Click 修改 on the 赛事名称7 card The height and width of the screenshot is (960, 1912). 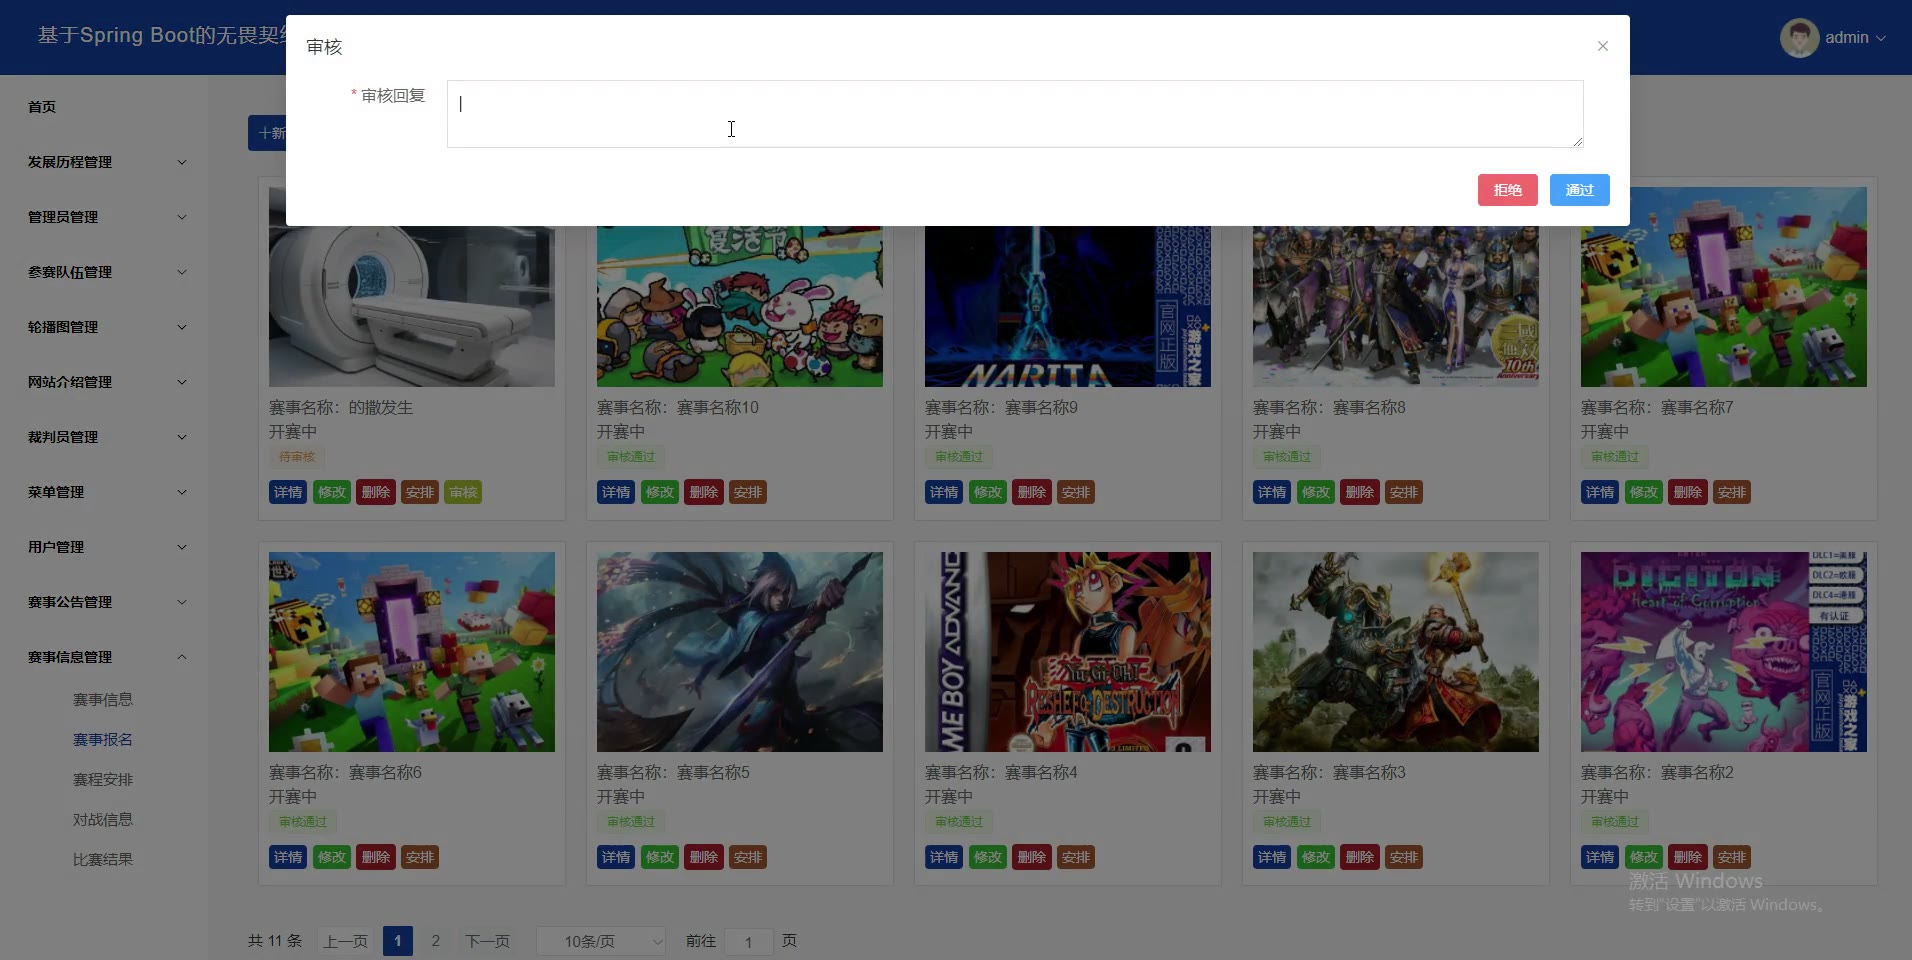[x=1644, y=492]
